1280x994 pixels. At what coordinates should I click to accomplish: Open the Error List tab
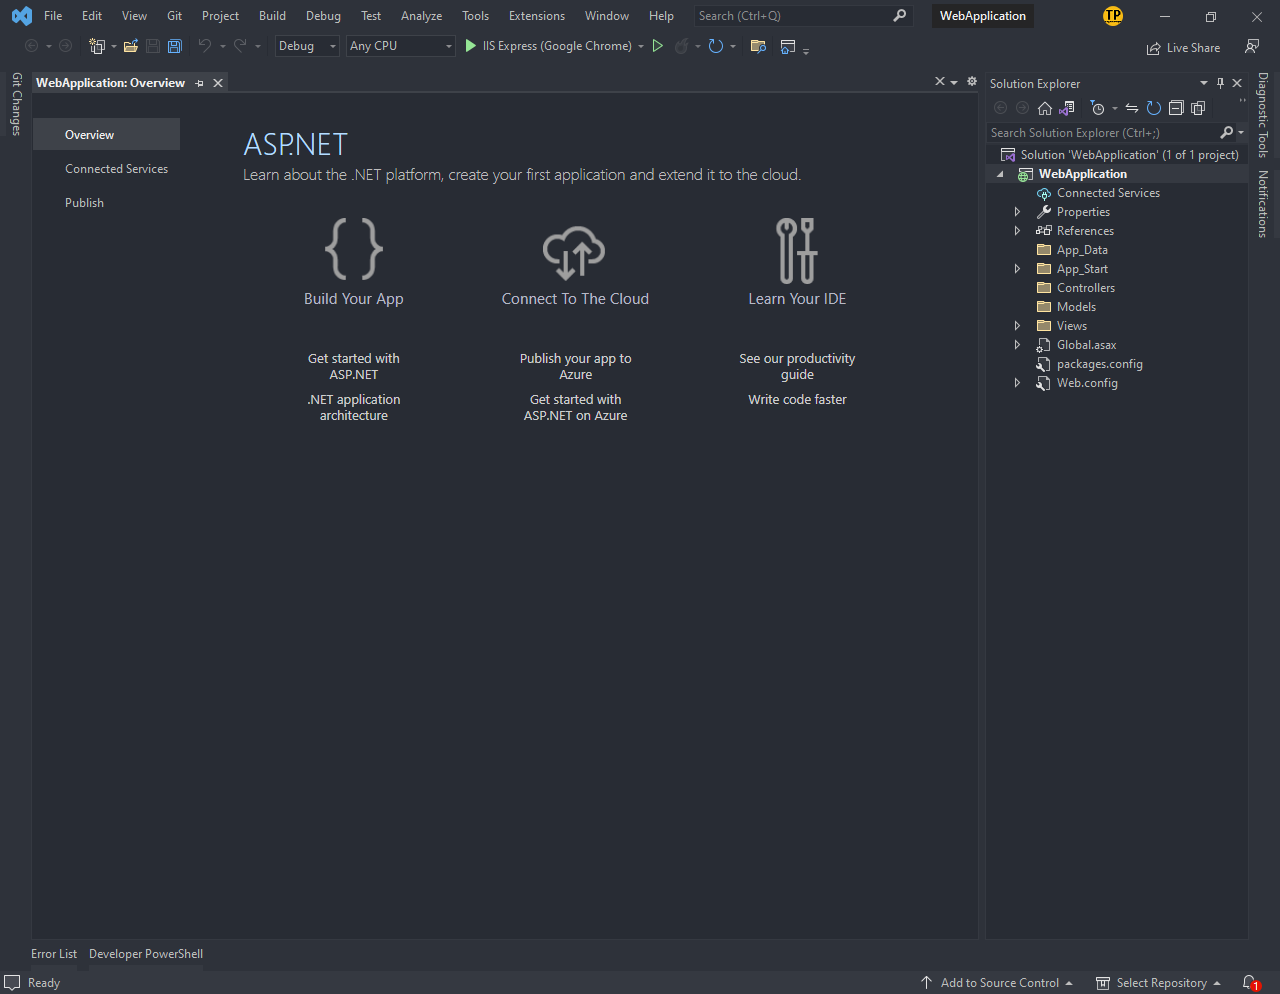tap(54, 954)
